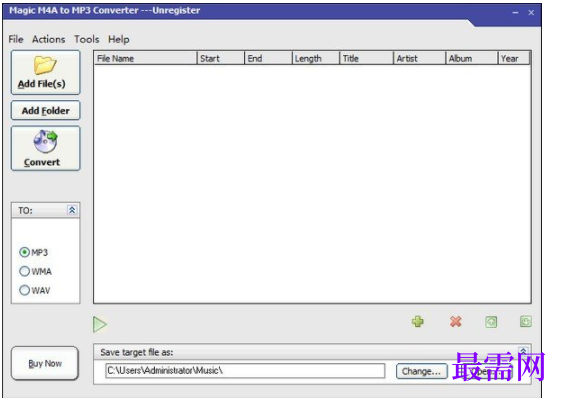Click the Length column header
Screen dimensions: 564x398
pos(316,58)
